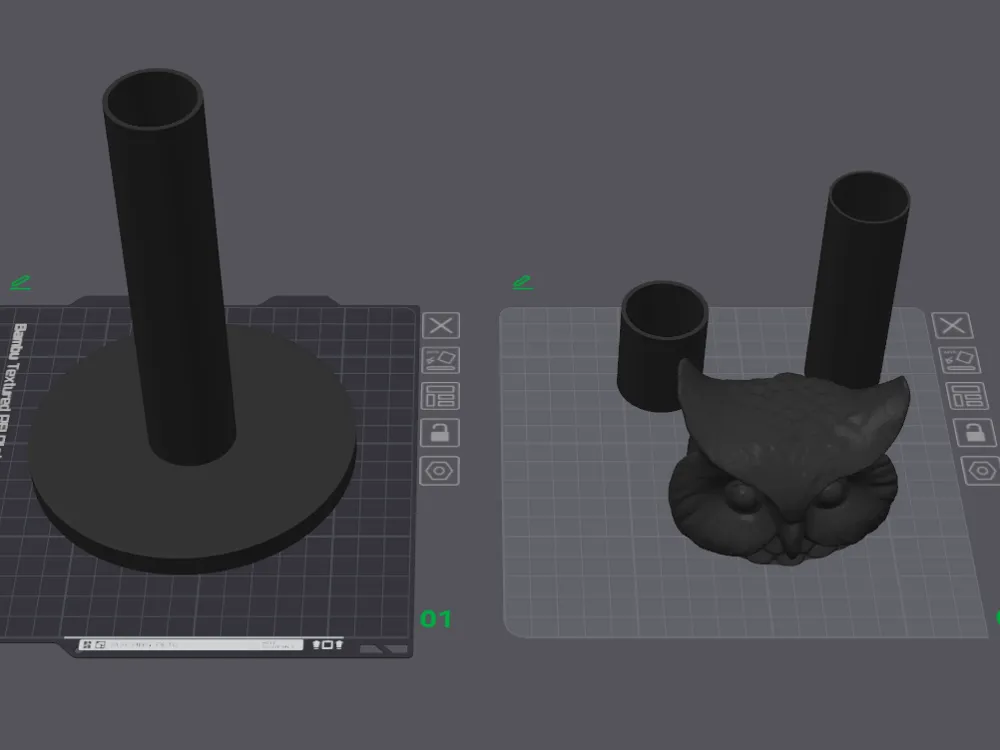The image size is (1000, 750).
Task: Remove the second plate with its X icon
Action: tap(953, 325)
